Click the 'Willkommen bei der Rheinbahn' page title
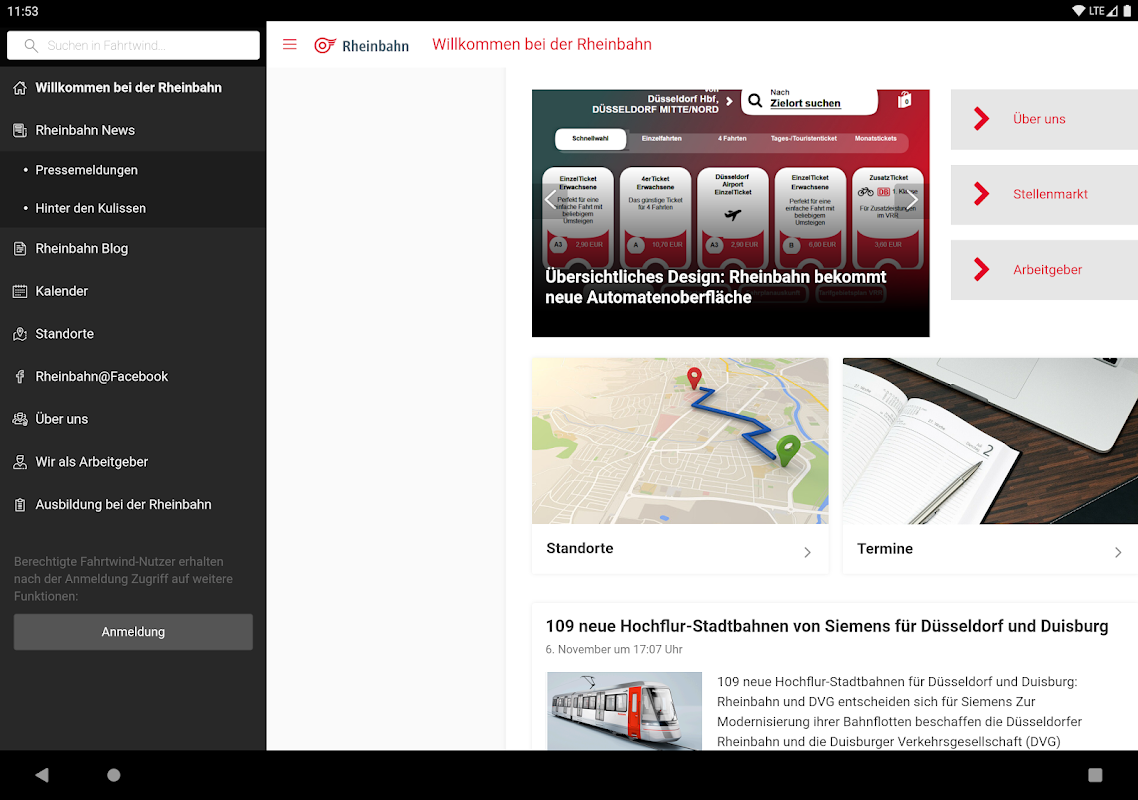Viewport: 1138px width, 800px height. click(541, 44)
